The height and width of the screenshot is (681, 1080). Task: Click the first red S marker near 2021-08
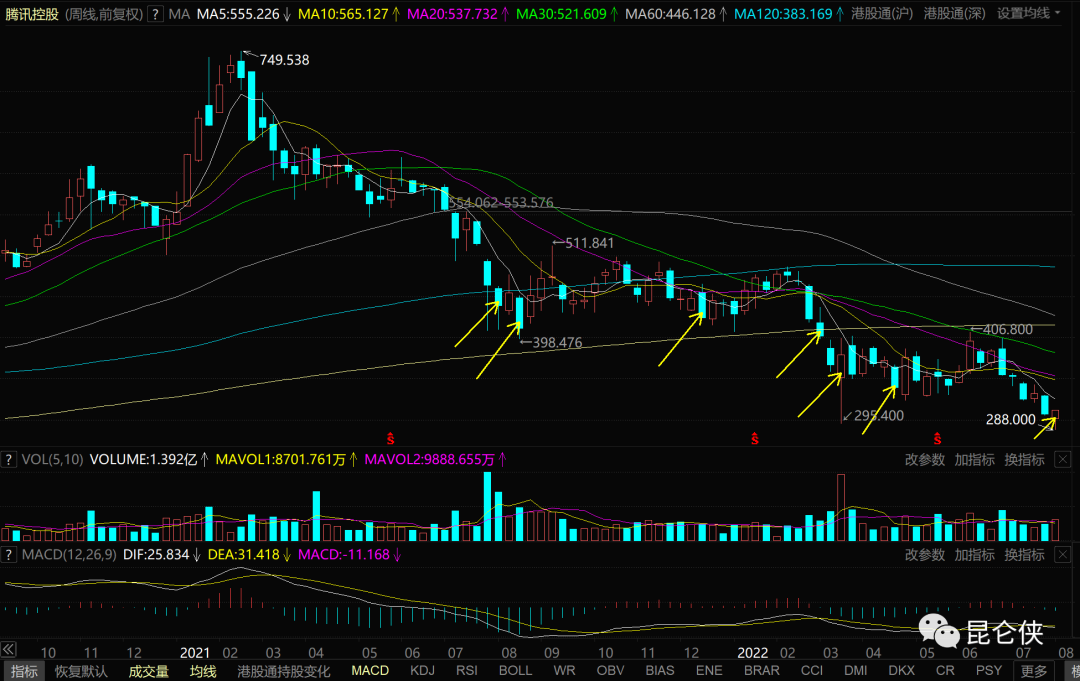coord(390,438)
